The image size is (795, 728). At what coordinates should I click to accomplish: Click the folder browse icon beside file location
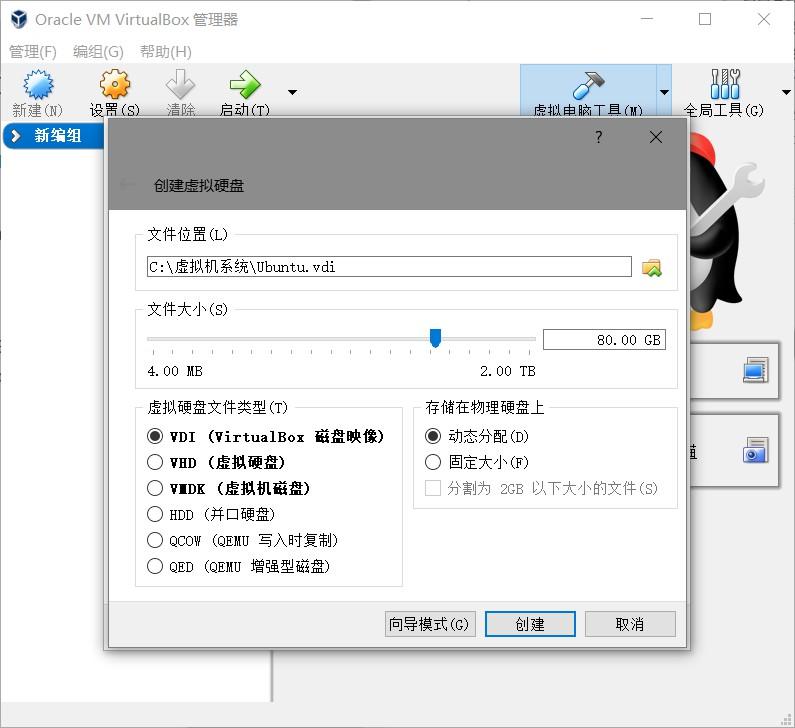(x=652, y=267)
